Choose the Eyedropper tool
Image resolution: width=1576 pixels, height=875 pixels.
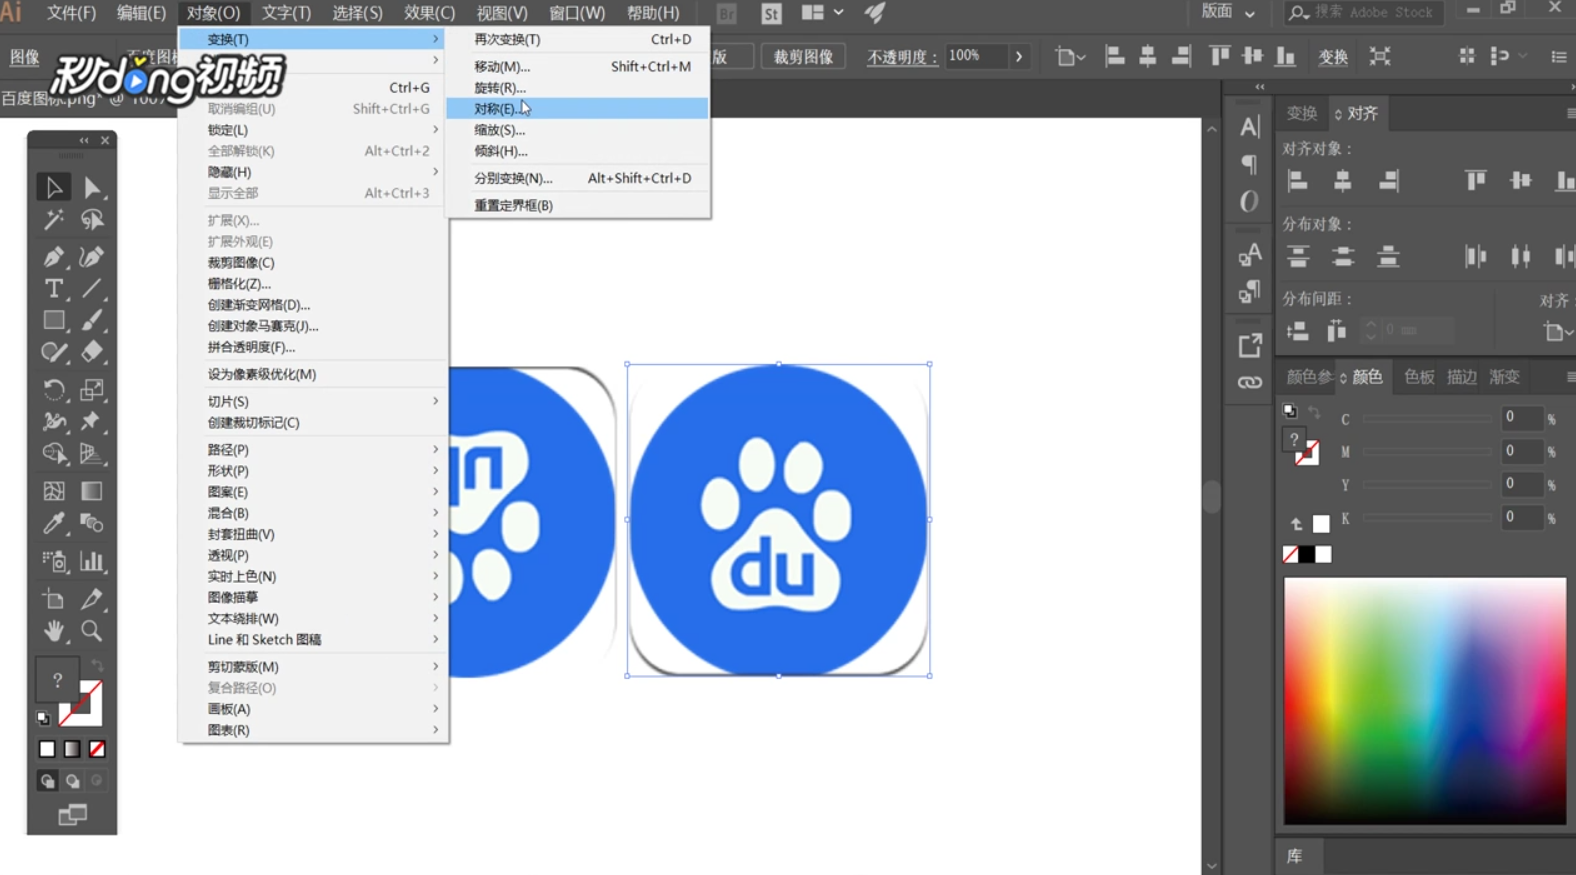click(x=53, y=523)
